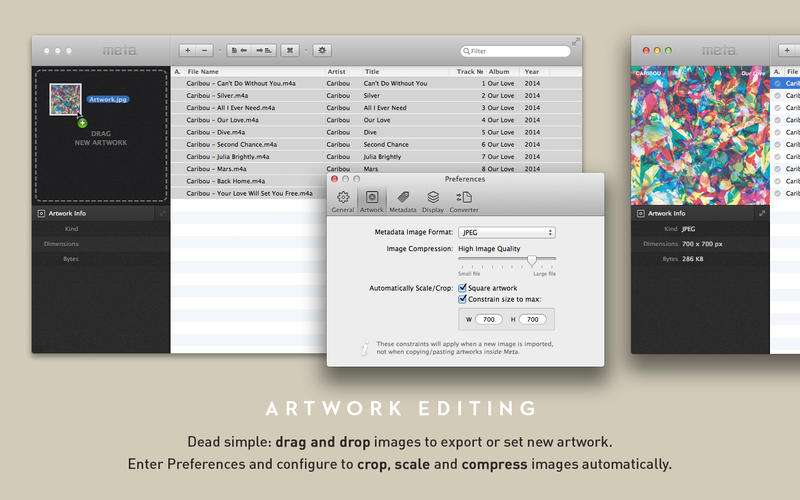The width and height of the screenshot is (800, 500).
Task: Click the remove files minus button
Action: tap(205, 50)
